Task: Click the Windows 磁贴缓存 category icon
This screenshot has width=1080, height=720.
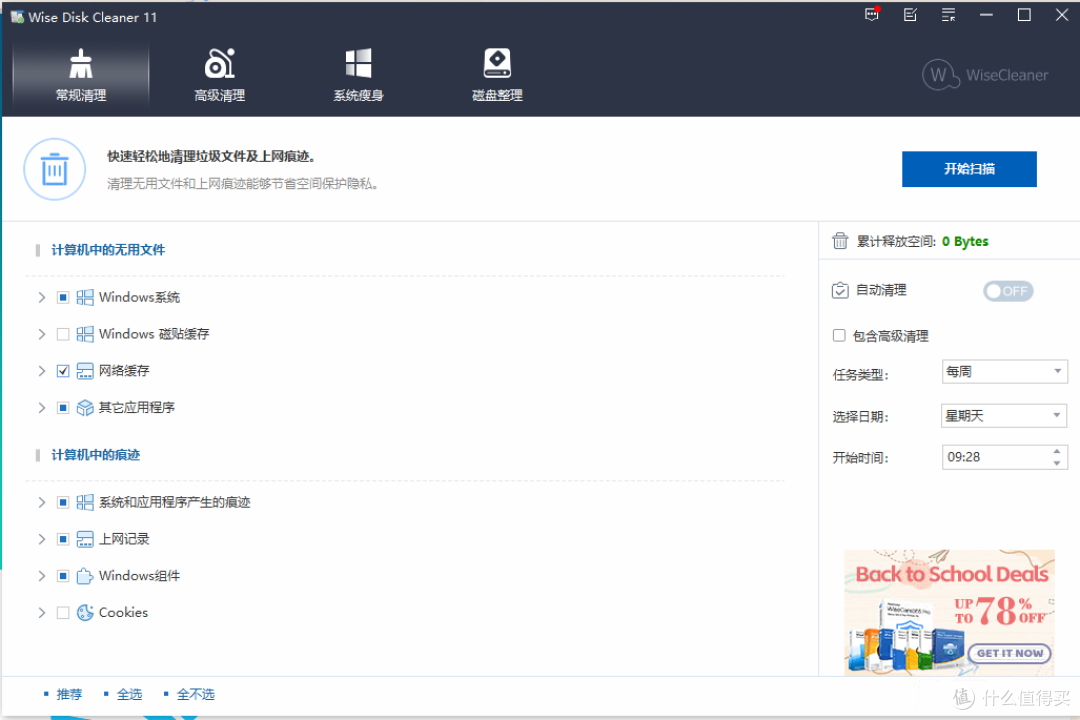Action: tap(85, 334)
